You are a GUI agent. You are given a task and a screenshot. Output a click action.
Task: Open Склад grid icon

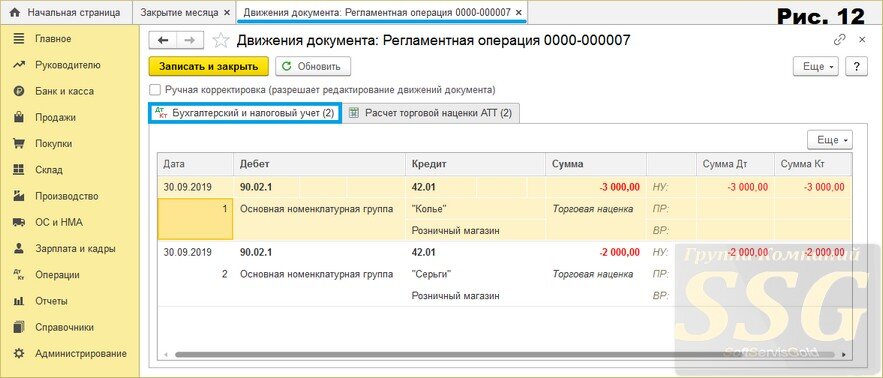(19, 170)
